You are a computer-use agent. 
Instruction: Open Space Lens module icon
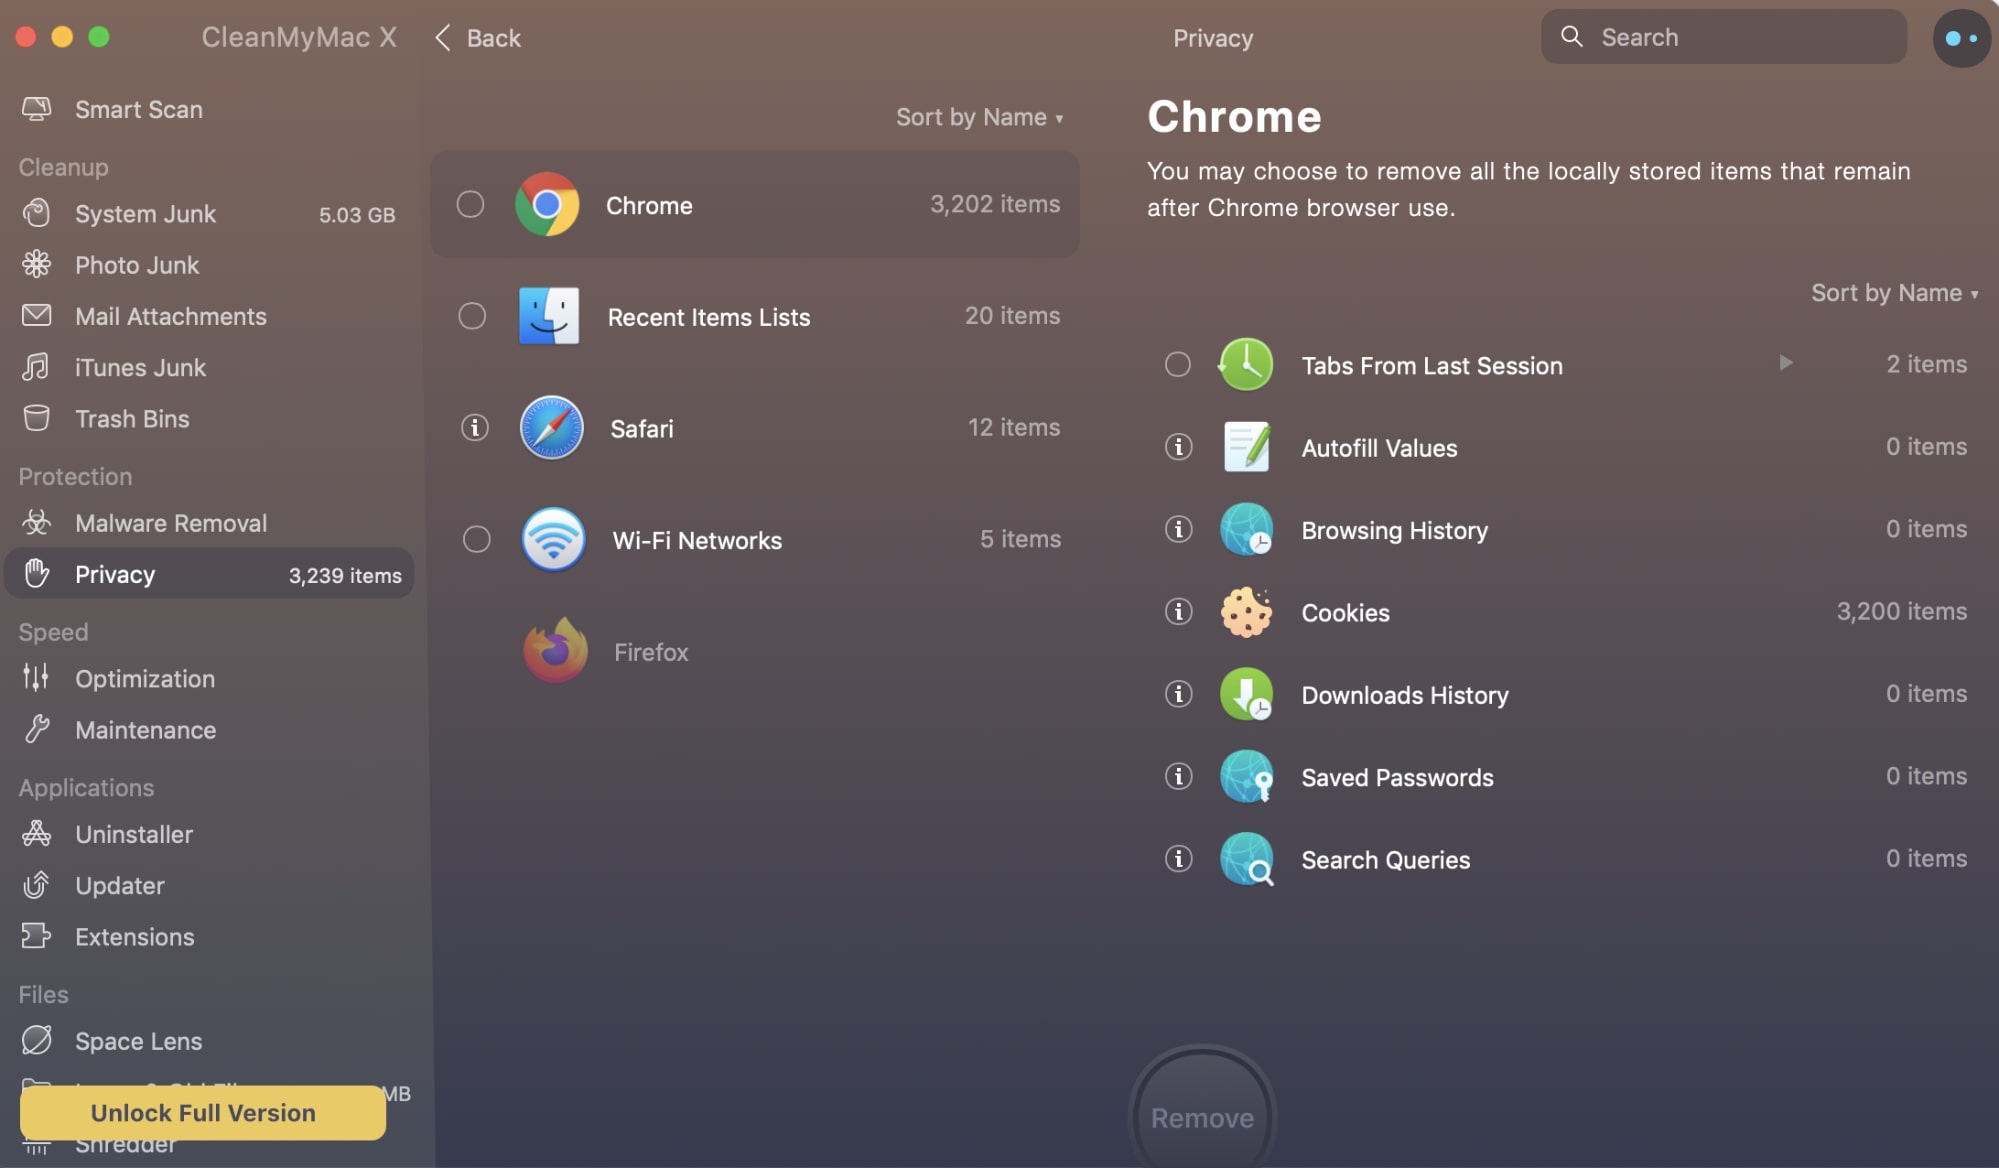click(x=37, y=1040)
